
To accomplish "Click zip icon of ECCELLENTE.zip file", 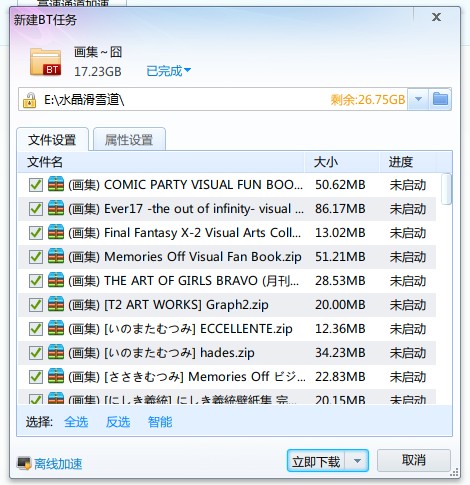I will pyautogui.click(x=56, y=328).
